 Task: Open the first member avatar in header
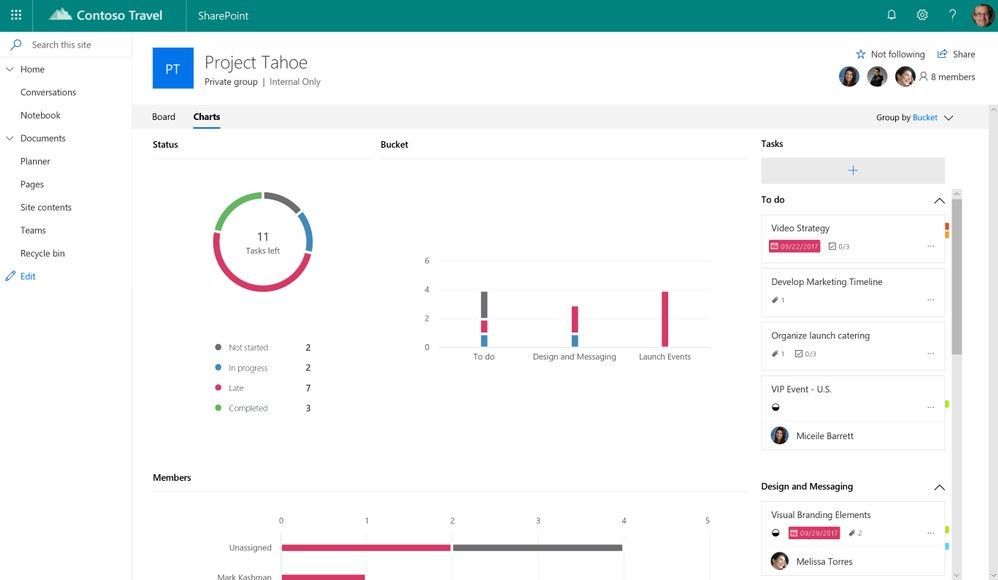848,76
